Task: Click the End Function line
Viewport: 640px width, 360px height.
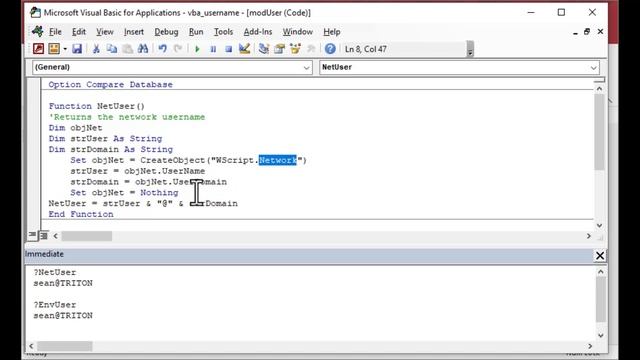Action: point(81,214)
